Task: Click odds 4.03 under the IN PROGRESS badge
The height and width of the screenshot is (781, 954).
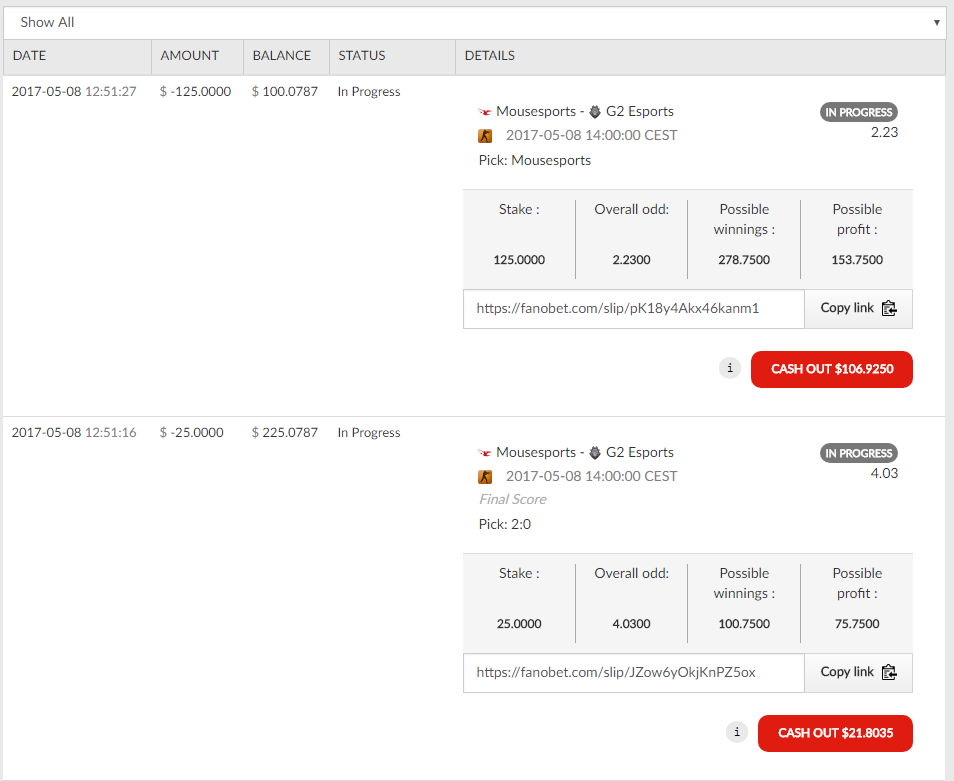Action: click(x=884, y=473)
